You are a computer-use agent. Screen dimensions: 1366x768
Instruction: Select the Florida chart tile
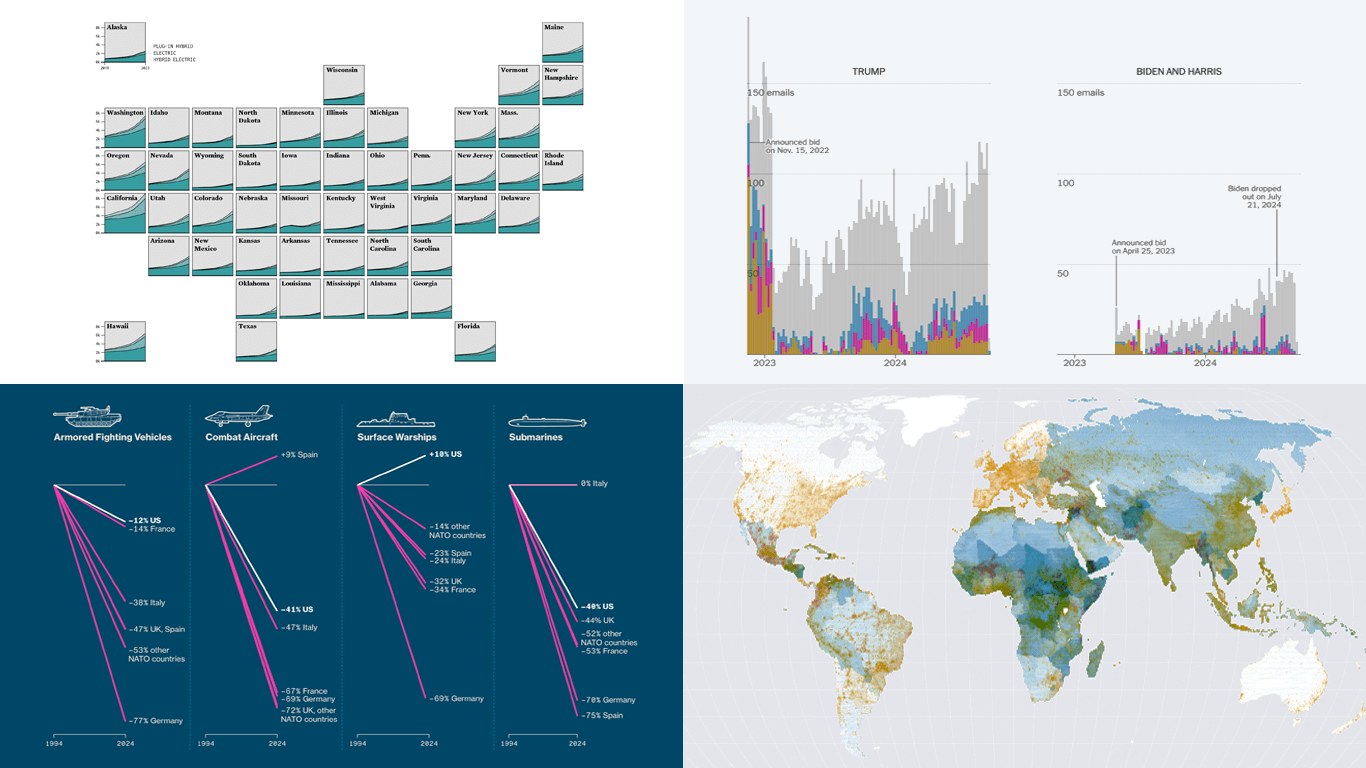(x=475, y=341)
